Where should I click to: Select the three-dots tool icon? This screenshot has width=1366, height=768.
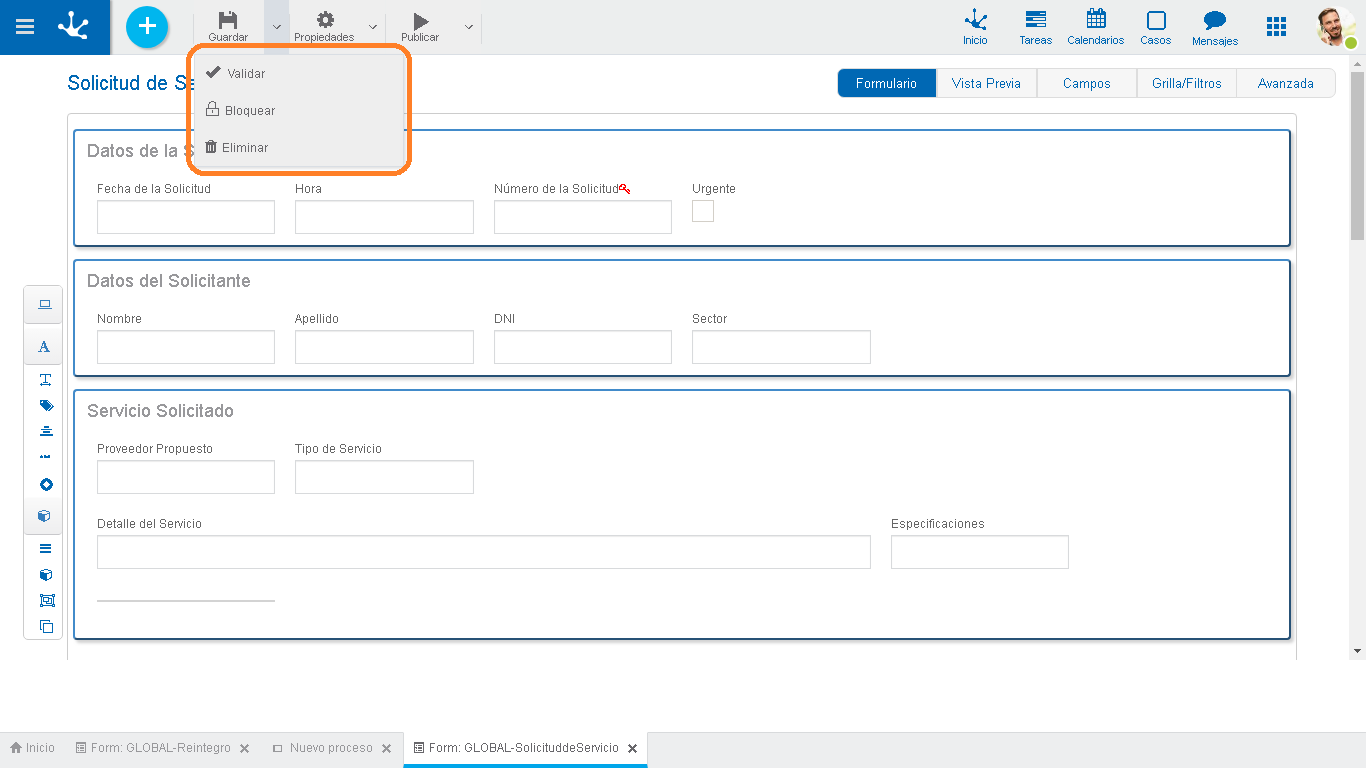[x=45, y=457]
